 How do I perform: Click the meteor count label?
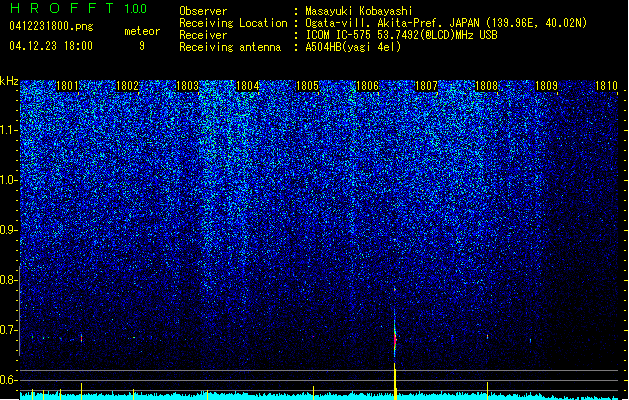142,31
